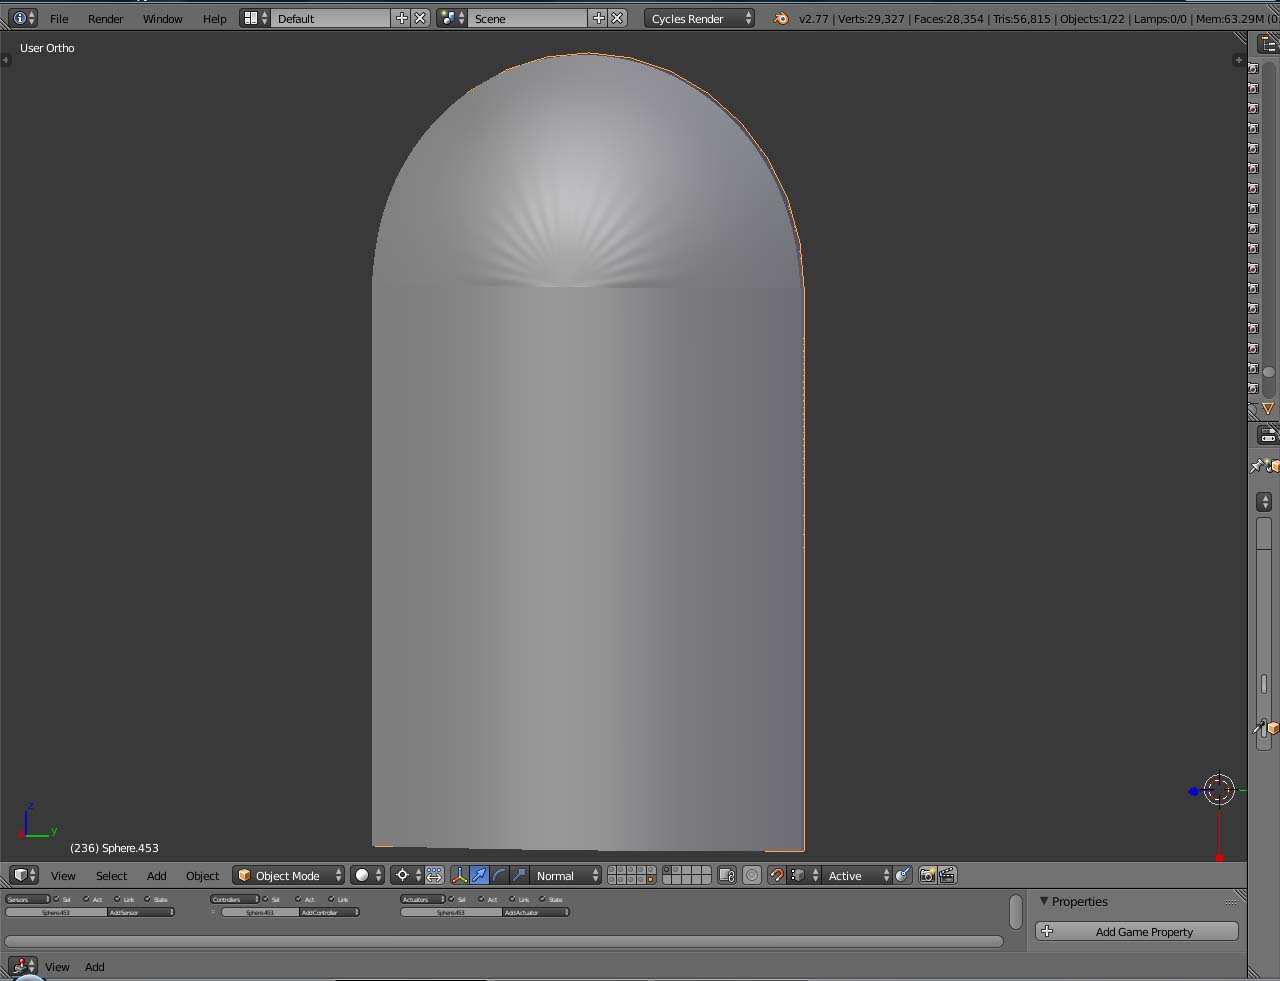This screenshot has height=981, width=1280.
Task: Toggle Actuators State checkbox
Action: (543, 899)
